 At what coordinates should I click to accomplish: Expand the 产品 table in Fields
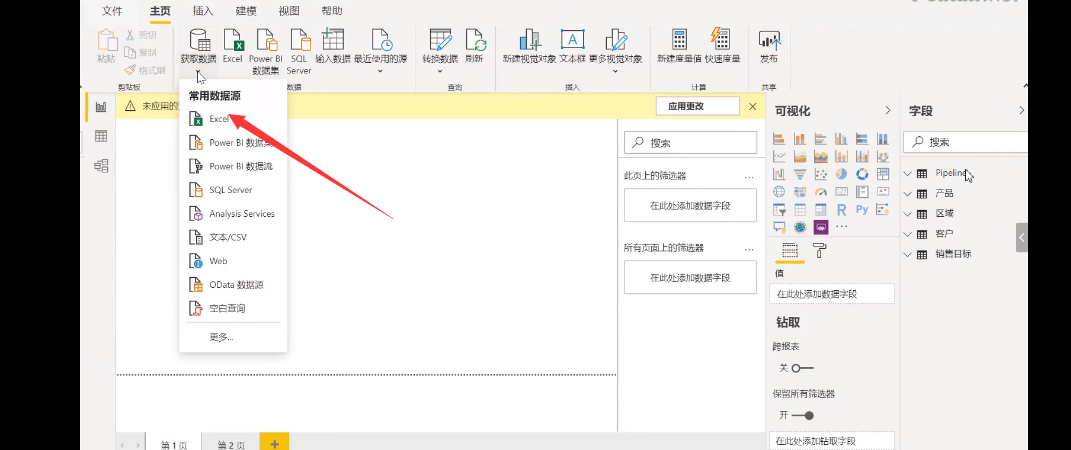907,194
